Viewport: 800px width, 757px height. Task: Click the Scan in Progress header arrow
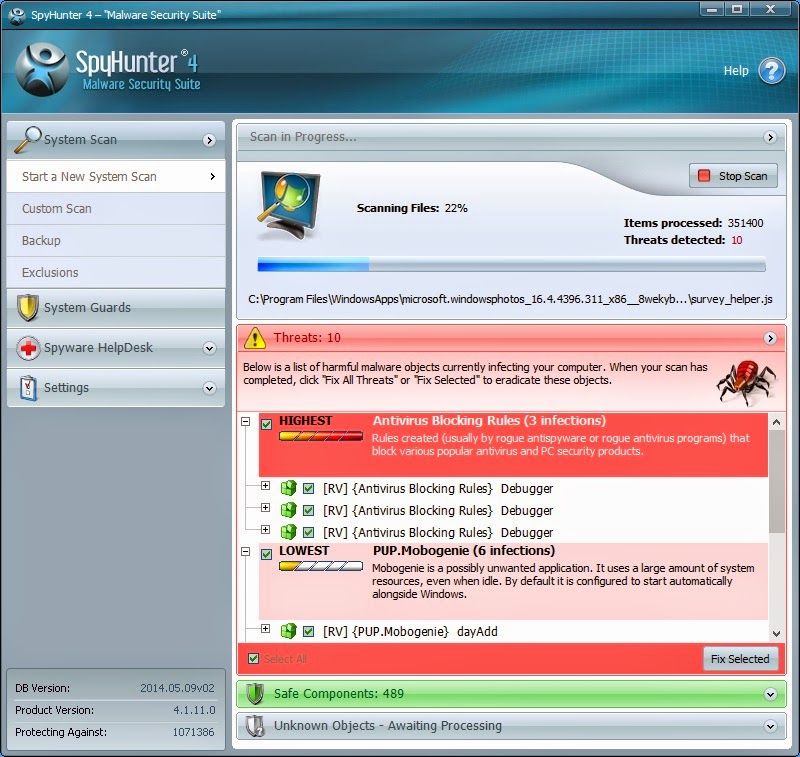[x=770, y=137]
